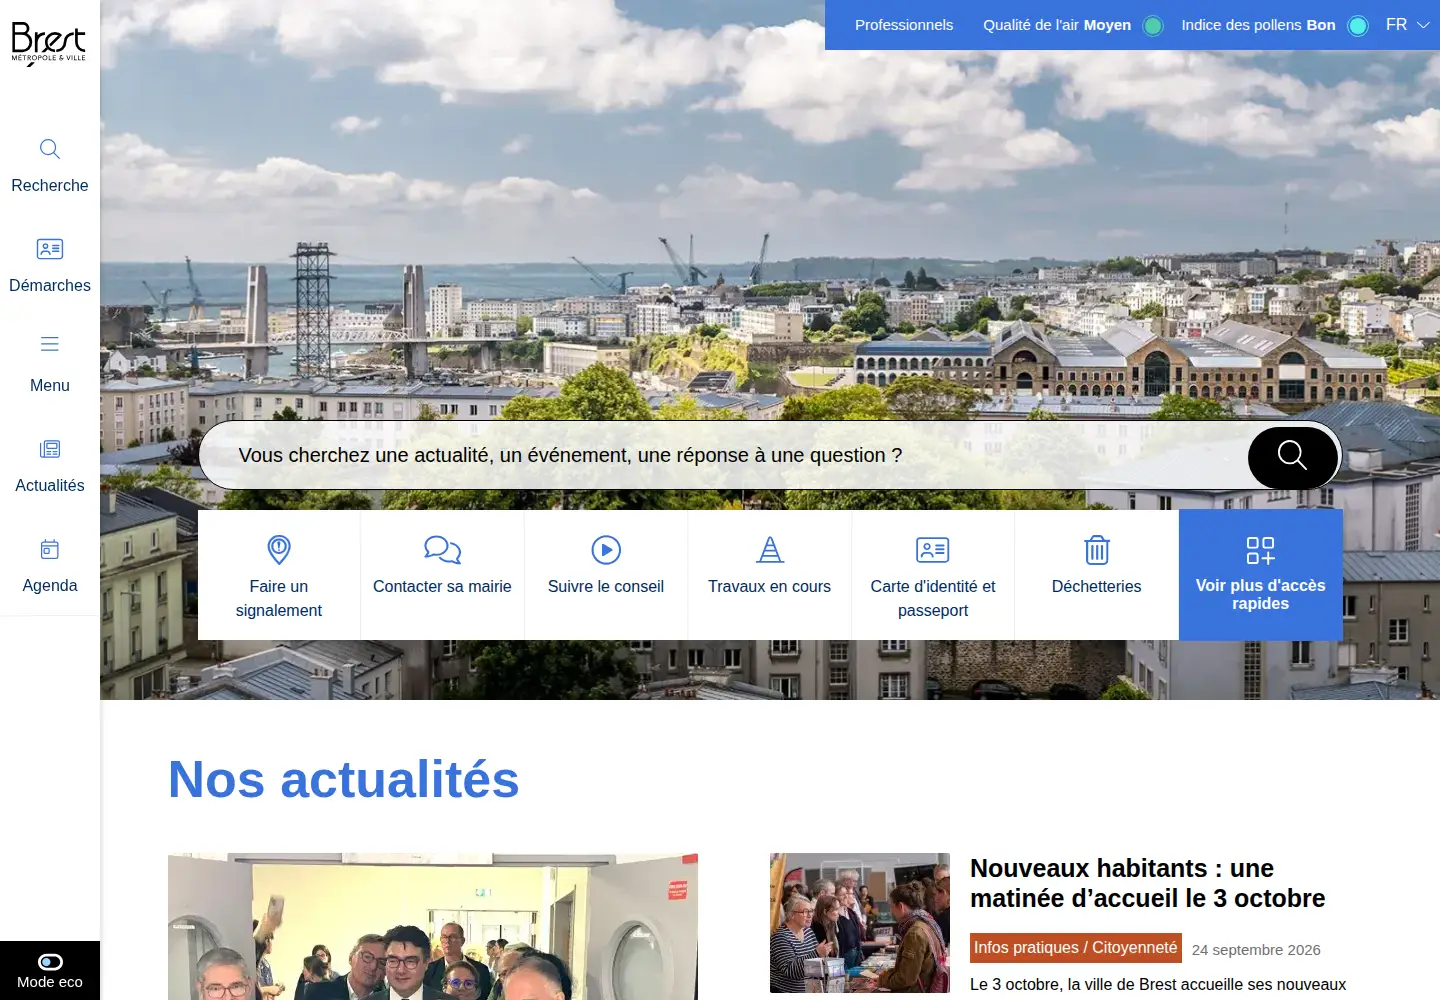The height and width of the screenshot is (1000, 1440).
Task: Open the Nouveaux habitants article headline
Action: pos(1148,883)
